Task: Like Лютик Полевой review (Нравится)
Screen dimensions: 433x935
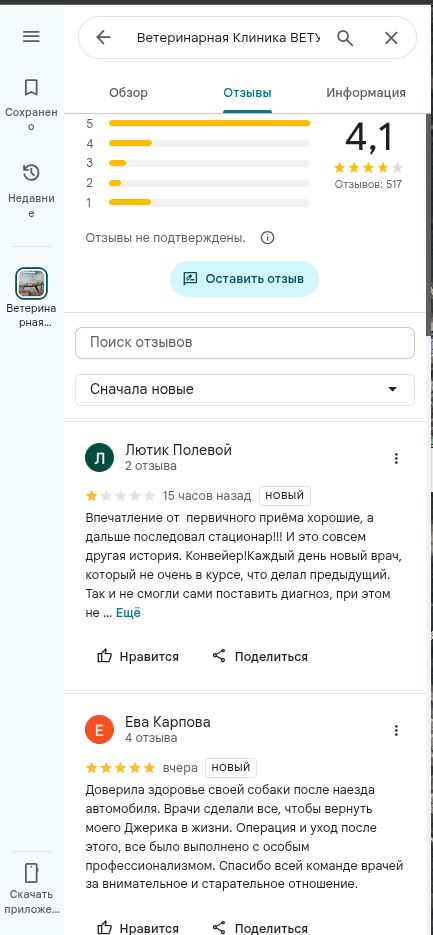Action: pos(138,657)
